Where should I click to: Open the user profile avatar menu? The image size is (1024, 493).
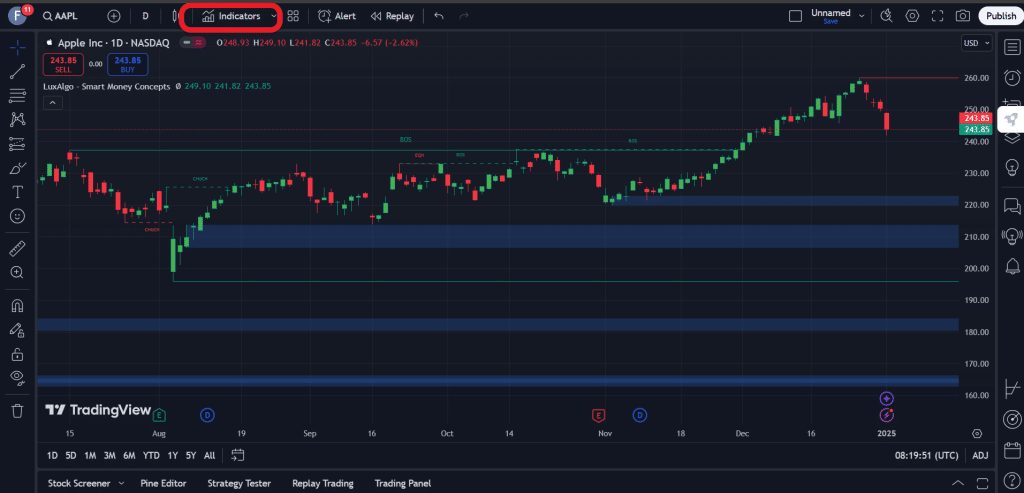pos(18,16)
